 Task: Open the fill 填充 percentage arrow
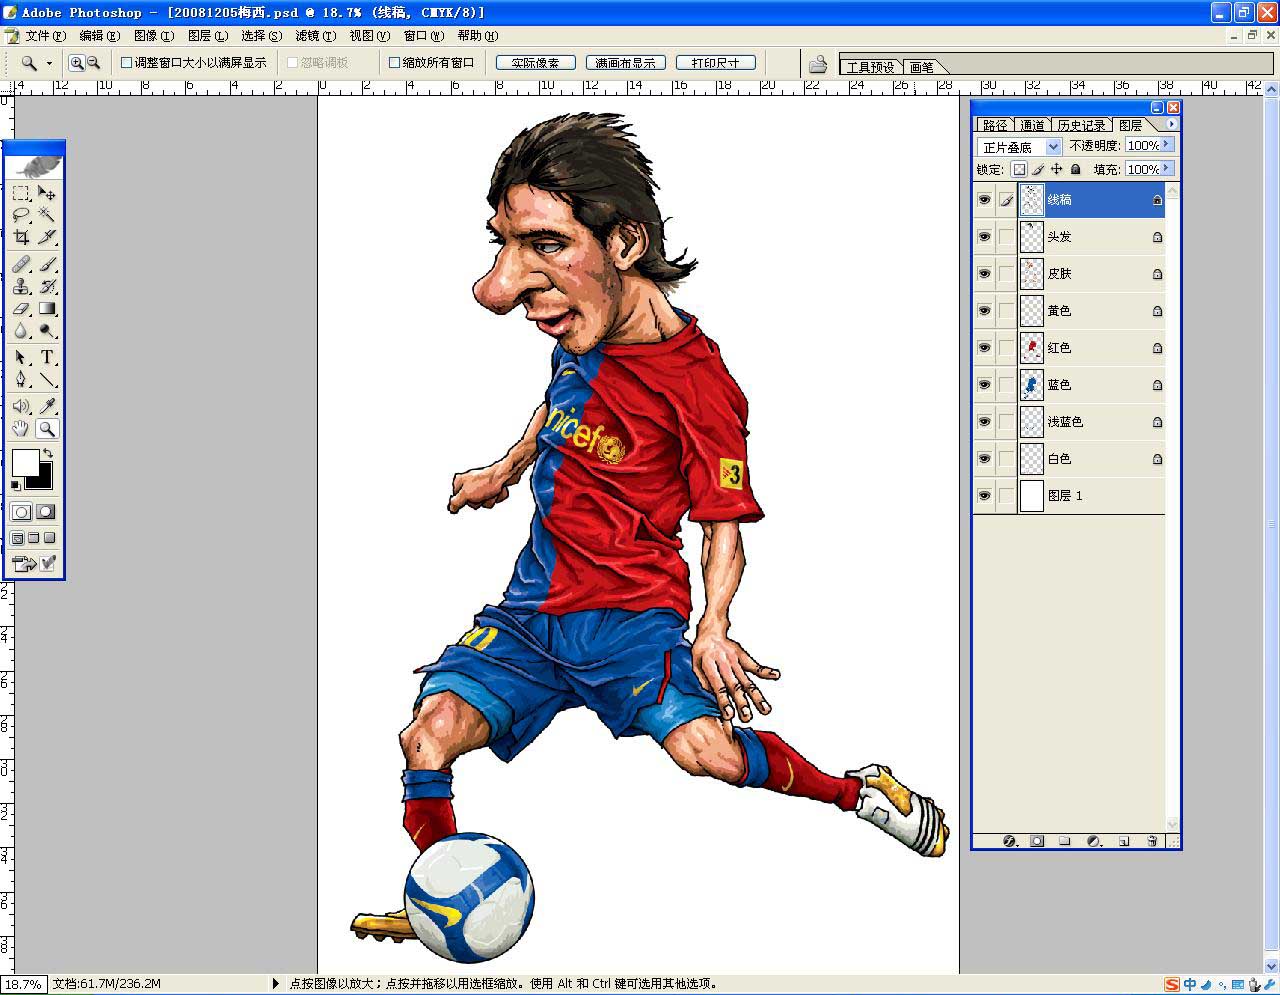tap(1167, 169)
